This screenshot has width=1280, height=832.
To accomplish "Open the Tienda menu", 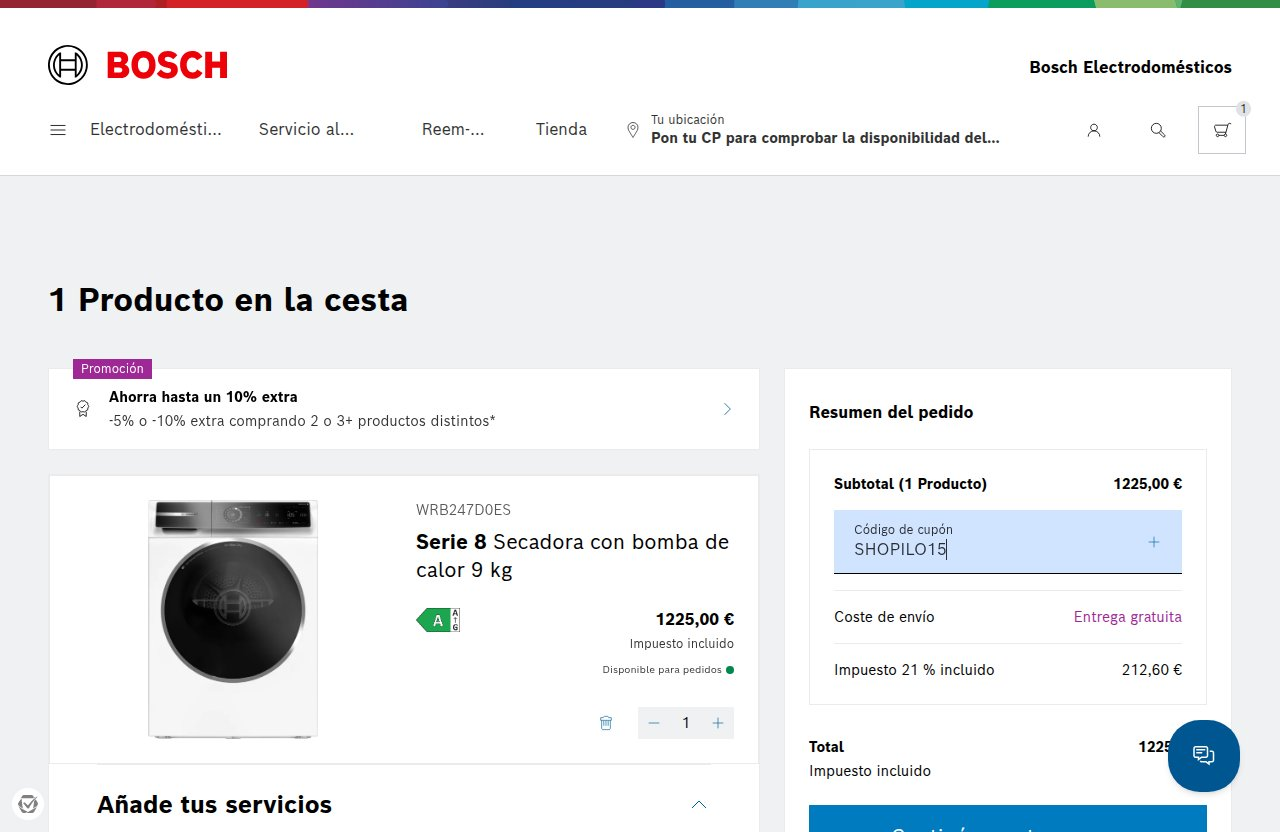I will pyautogui.click(x=561, y=129).
